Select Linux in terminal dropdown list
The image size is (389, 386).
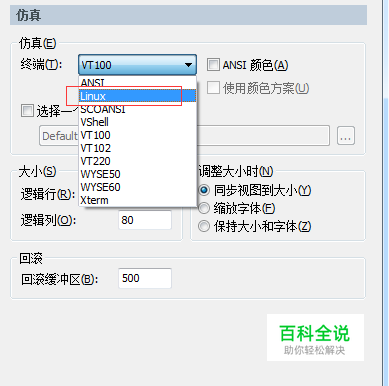(x=137, y=96)
